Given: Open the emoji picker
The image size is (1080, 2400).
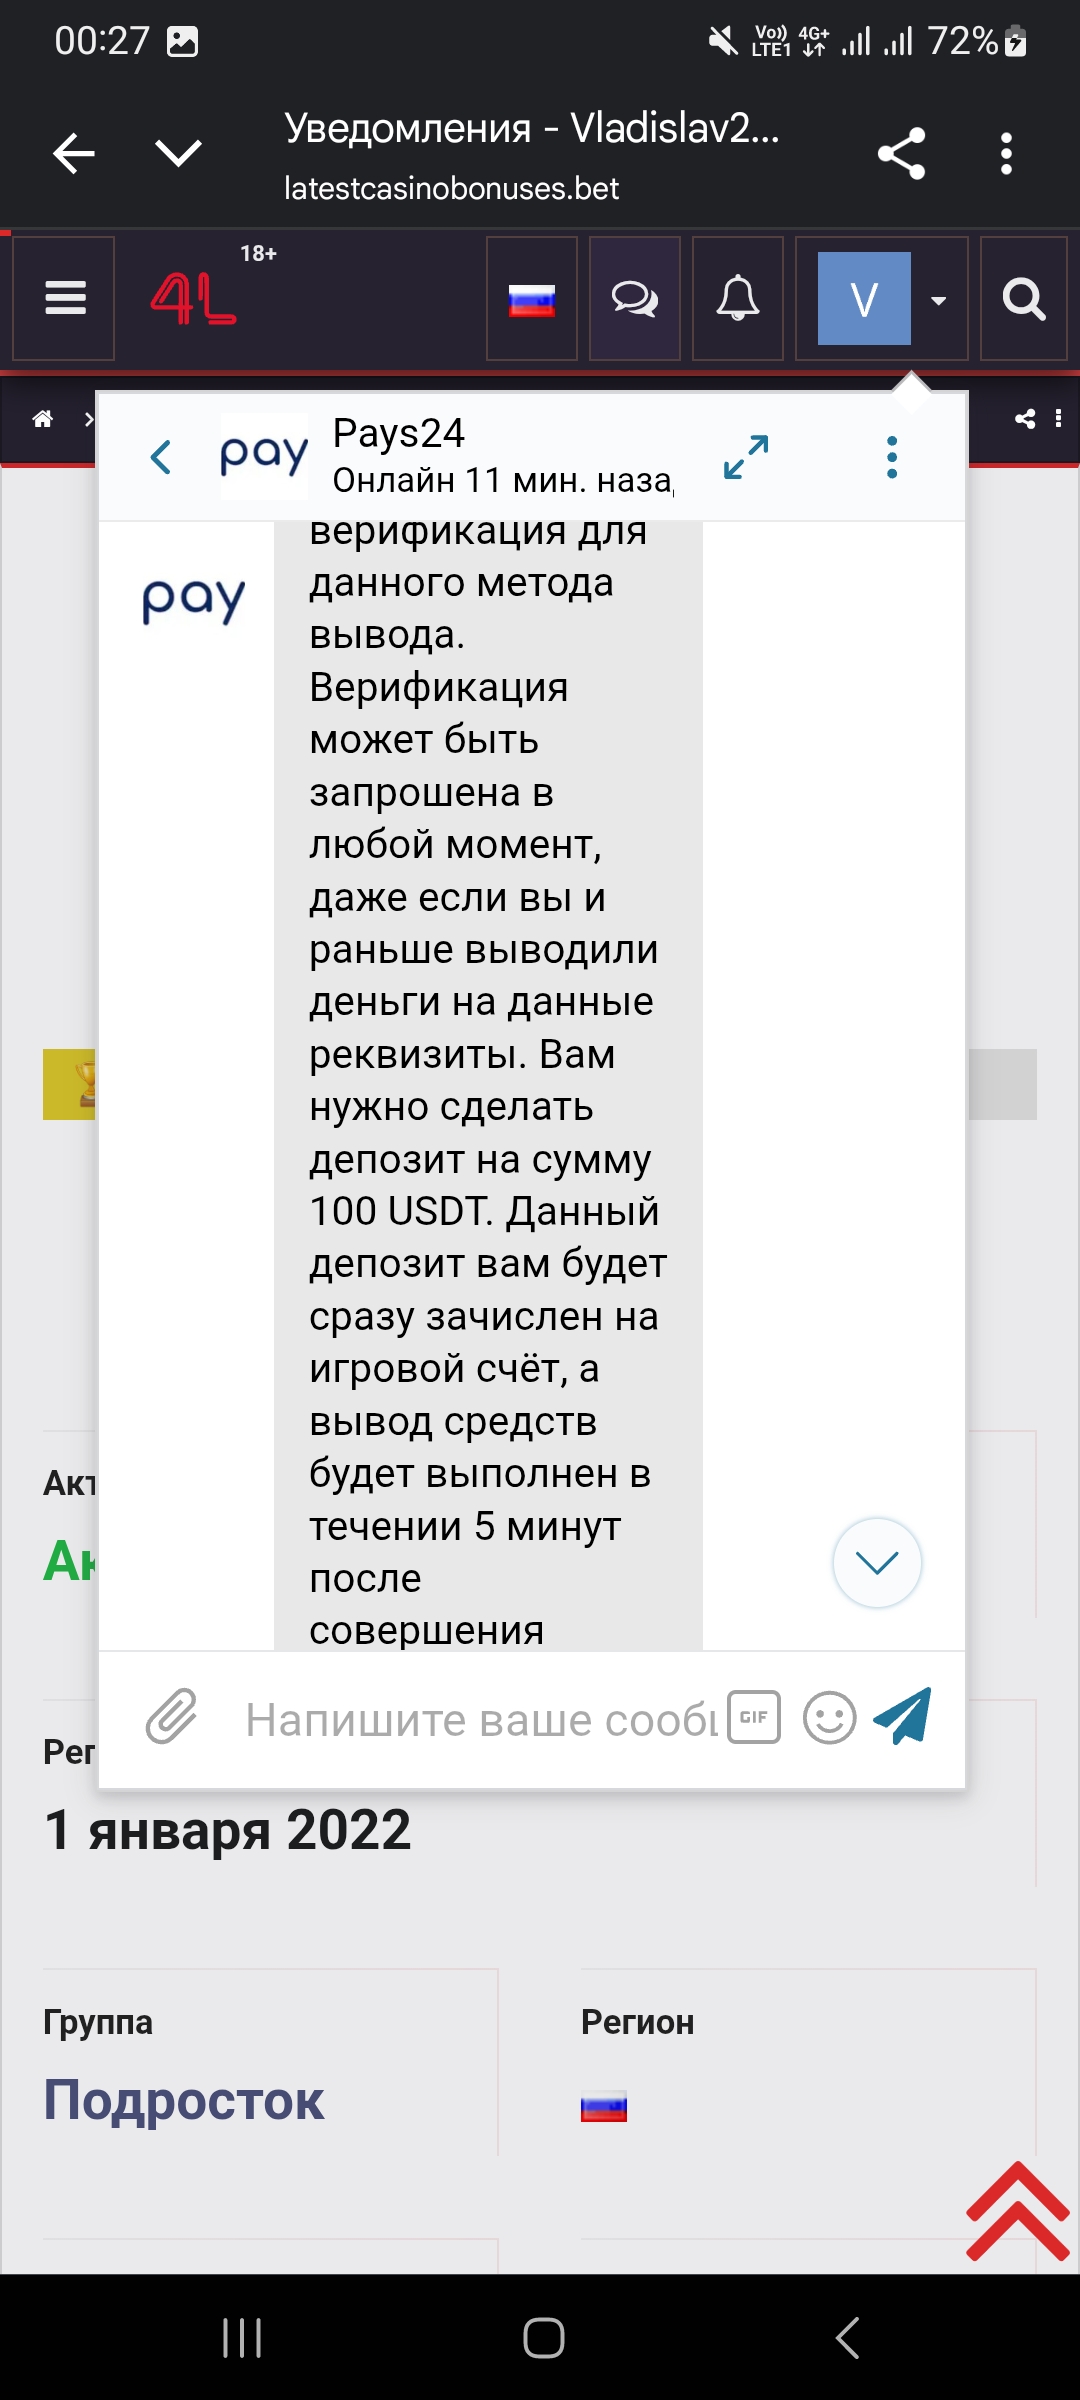Looking at the screenshot, I should point(829,1718).
